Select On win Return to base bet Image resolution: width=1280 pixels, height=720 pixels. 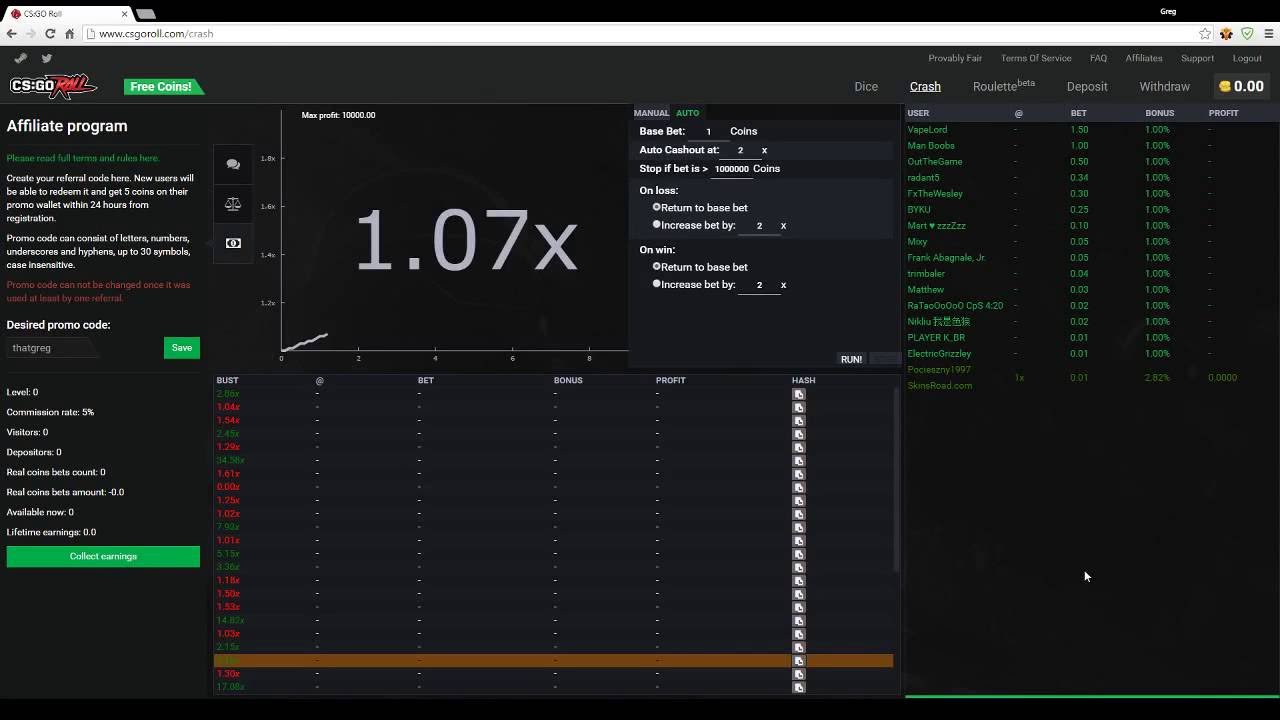(x=657, y=266)
